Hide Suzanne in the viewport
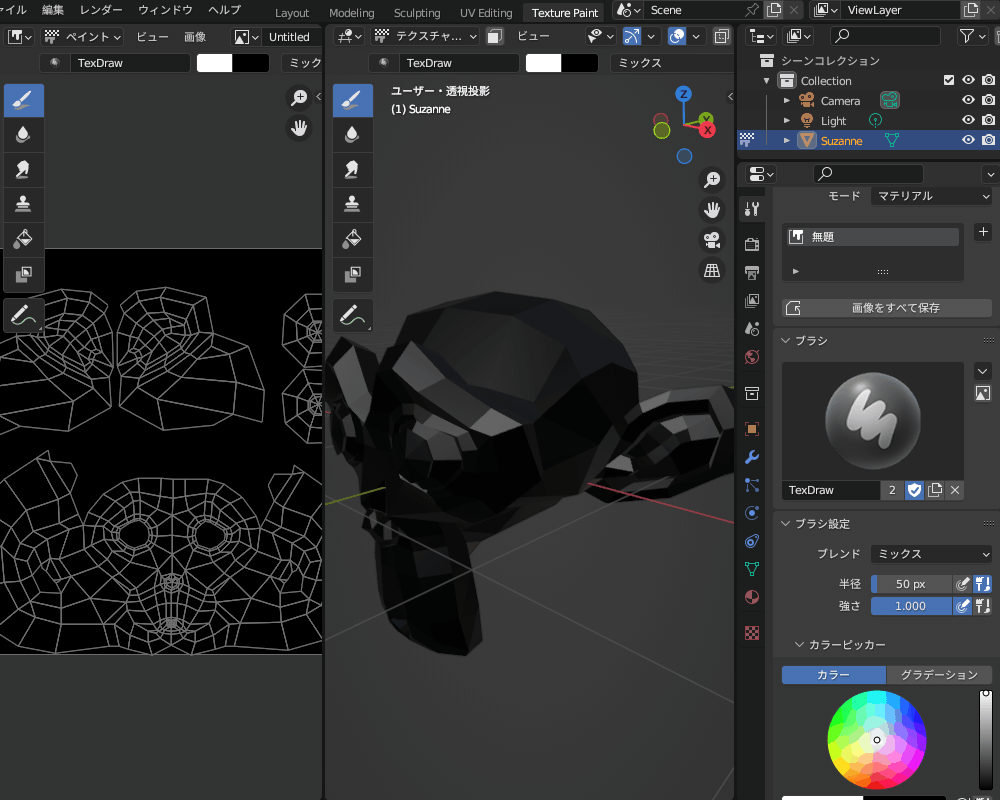The image size is (1000, 800). point(967,140)
